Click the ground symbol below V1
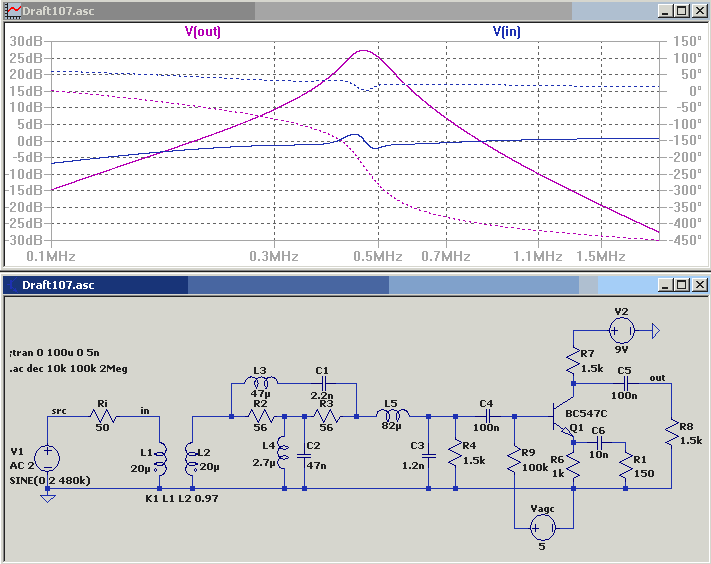 [x=48, y=498]
